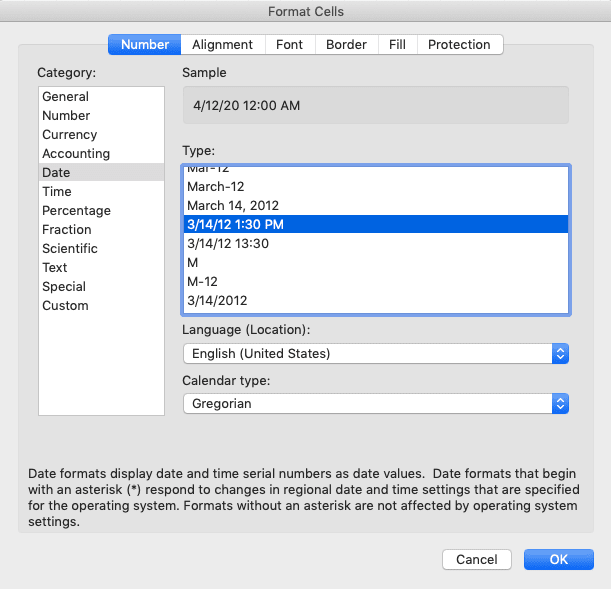Screen dimensions: 611x589
Task: Pick the Fraction category
Action: point(101,229)
